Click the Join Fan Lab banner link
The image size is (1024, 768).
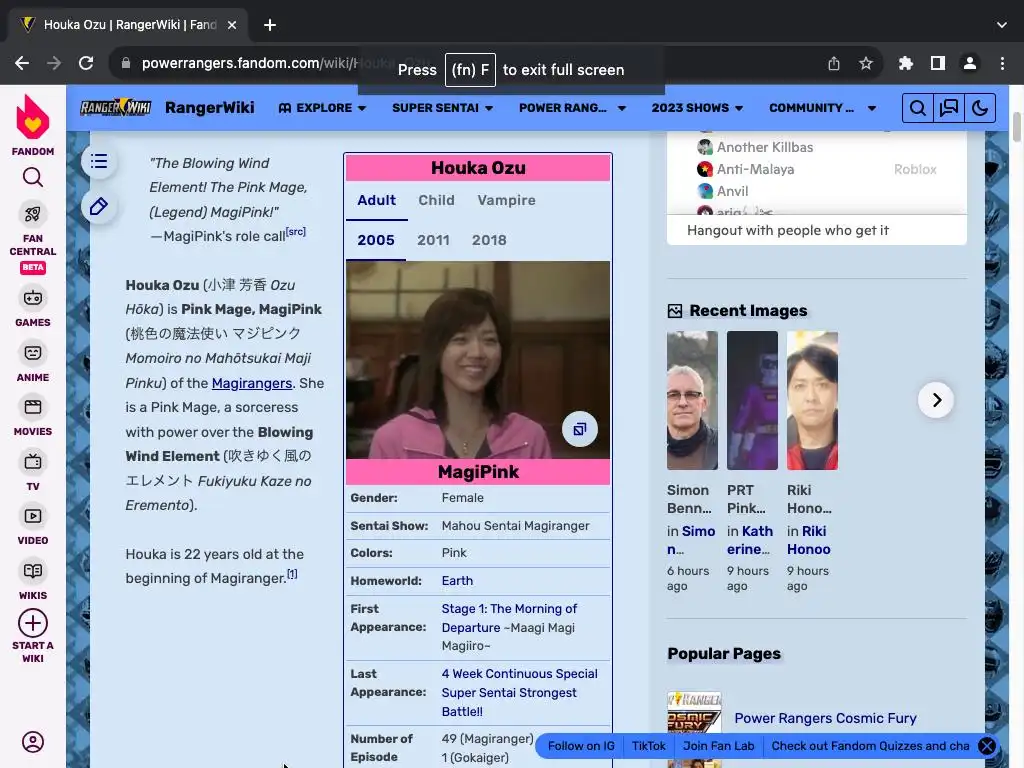718,746
